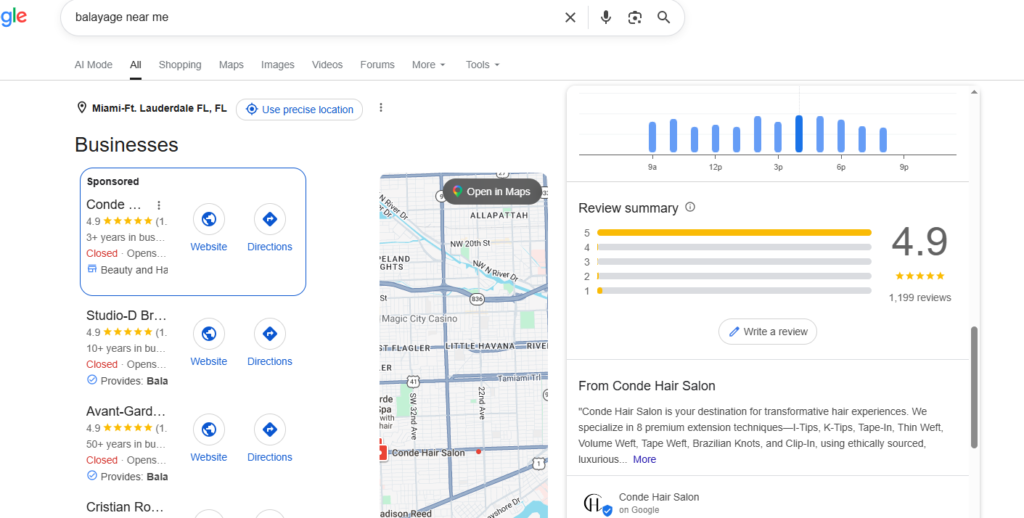Click the Provides: Bala text under Studio-D

click(x=134, y=381)
